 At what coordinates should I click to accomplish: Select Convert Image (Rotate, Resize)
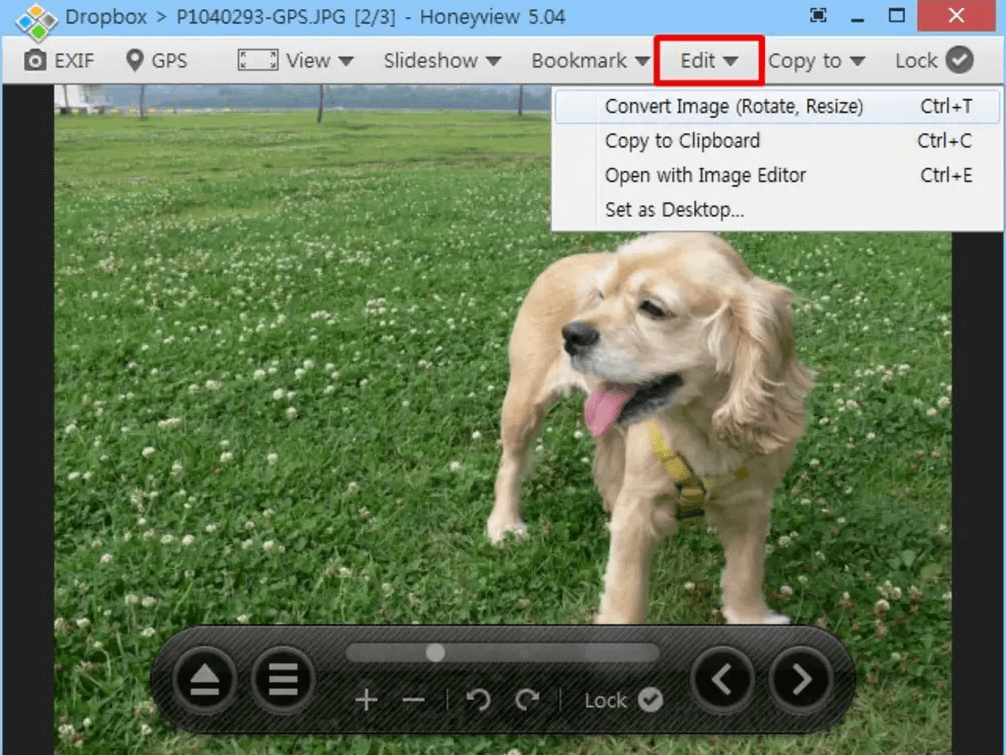[733, 107]
